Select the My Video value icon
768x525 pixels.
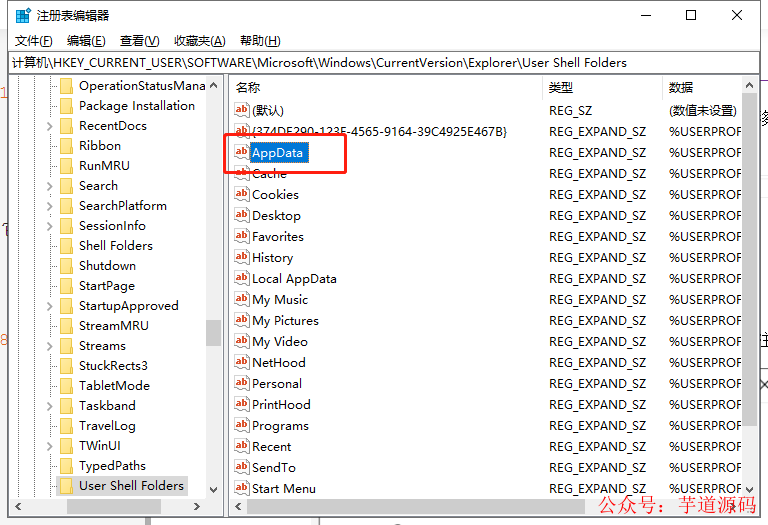[x=241, y=341]
